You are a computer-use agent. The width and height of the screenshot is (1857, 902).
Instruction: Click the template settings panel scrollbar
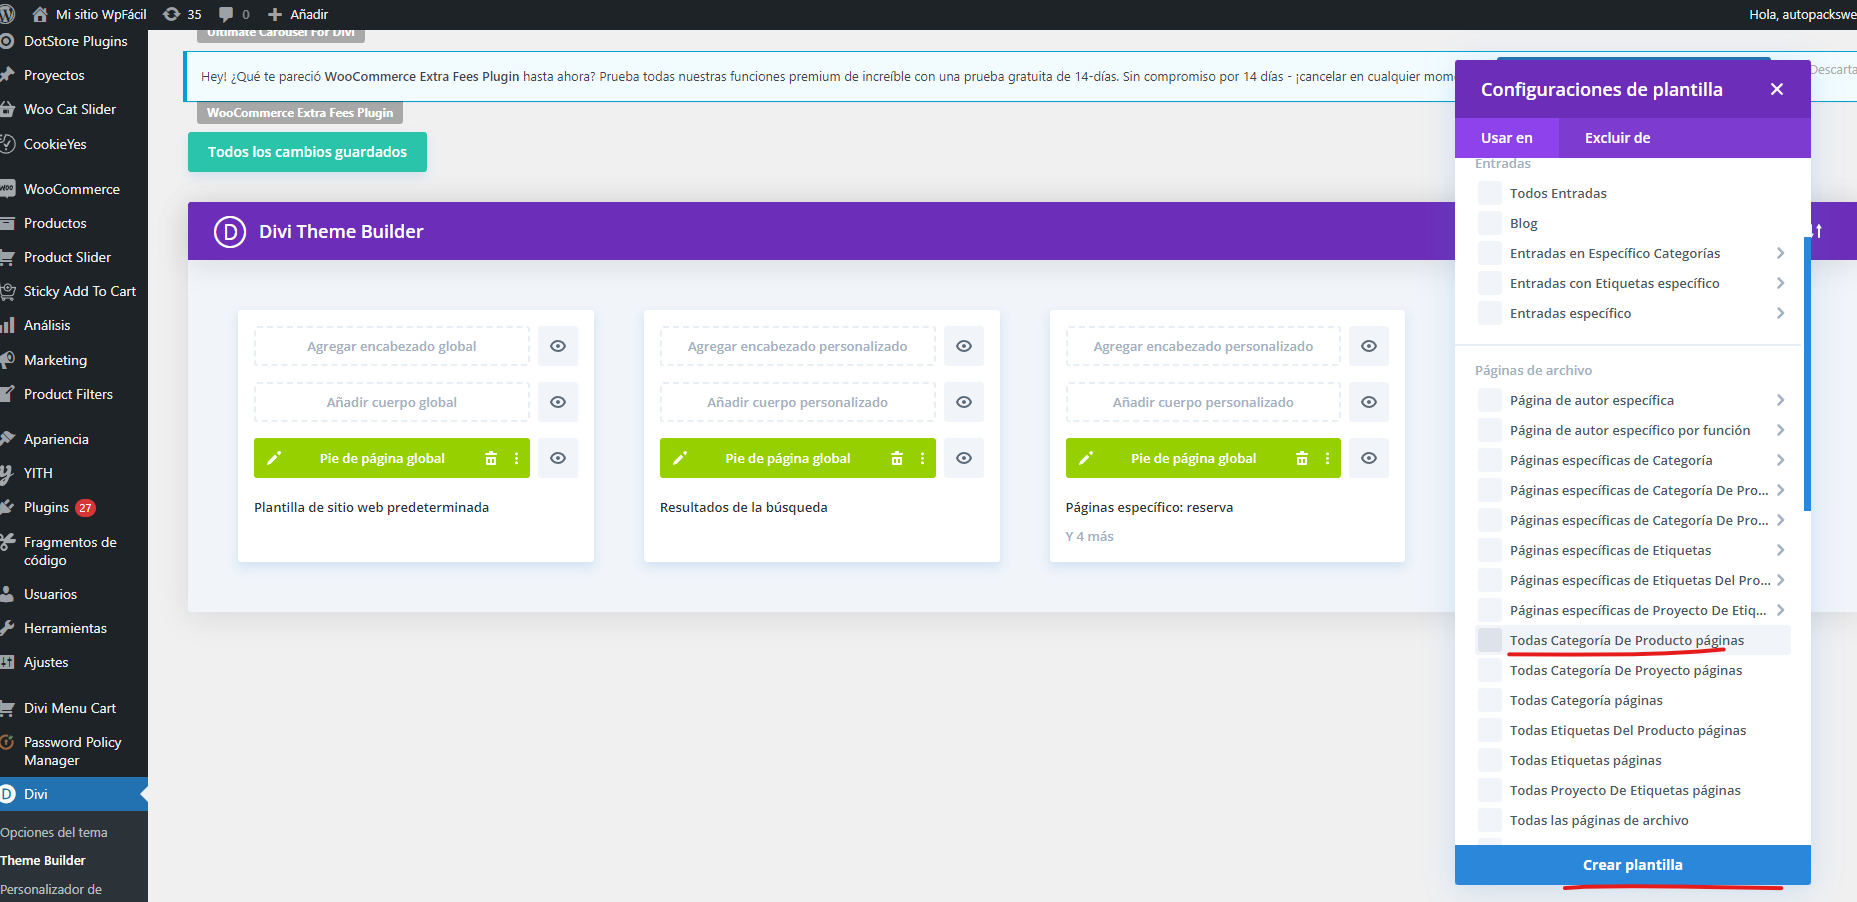[1807, 373]
